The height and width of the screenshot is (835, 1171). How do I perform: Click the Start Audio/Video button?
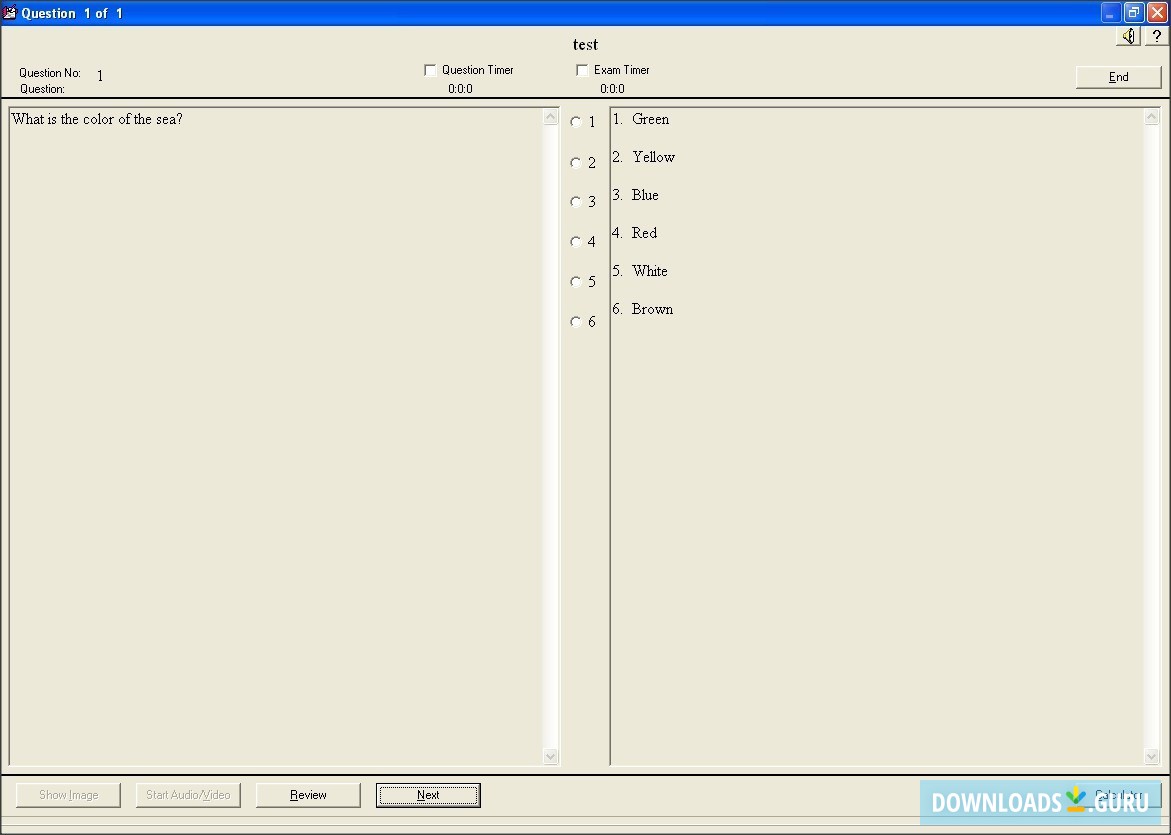[187, 794]
